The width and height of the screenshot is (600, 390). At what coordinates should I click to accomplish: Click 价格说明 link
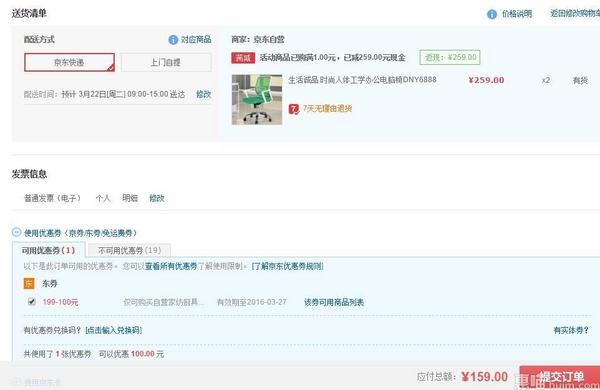(x=517, y=14)
